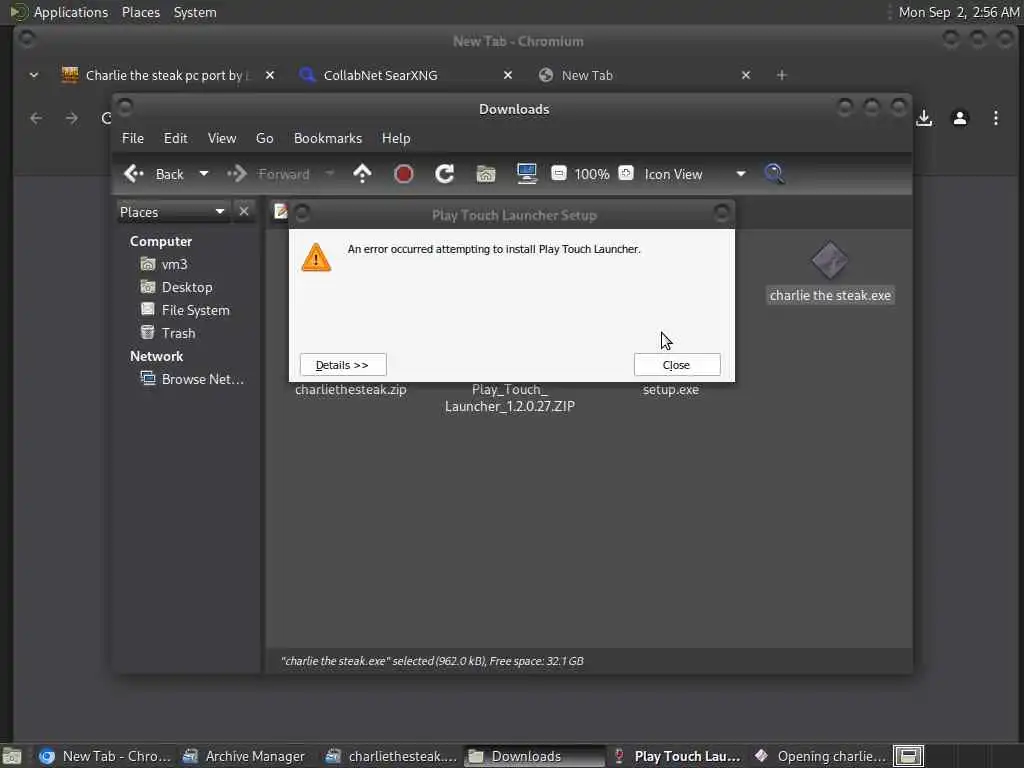Click the red Stop loading icon

point(404,174)
